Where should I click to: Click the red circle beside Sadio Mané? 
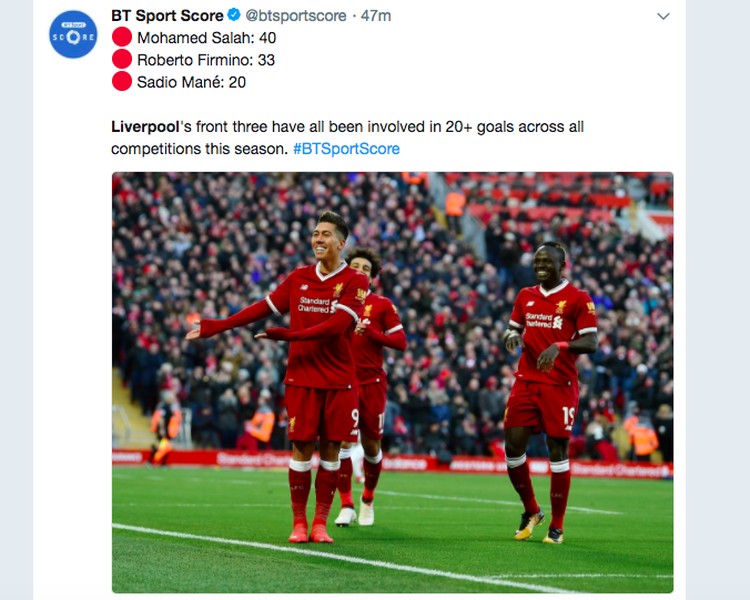pos(122,81)
